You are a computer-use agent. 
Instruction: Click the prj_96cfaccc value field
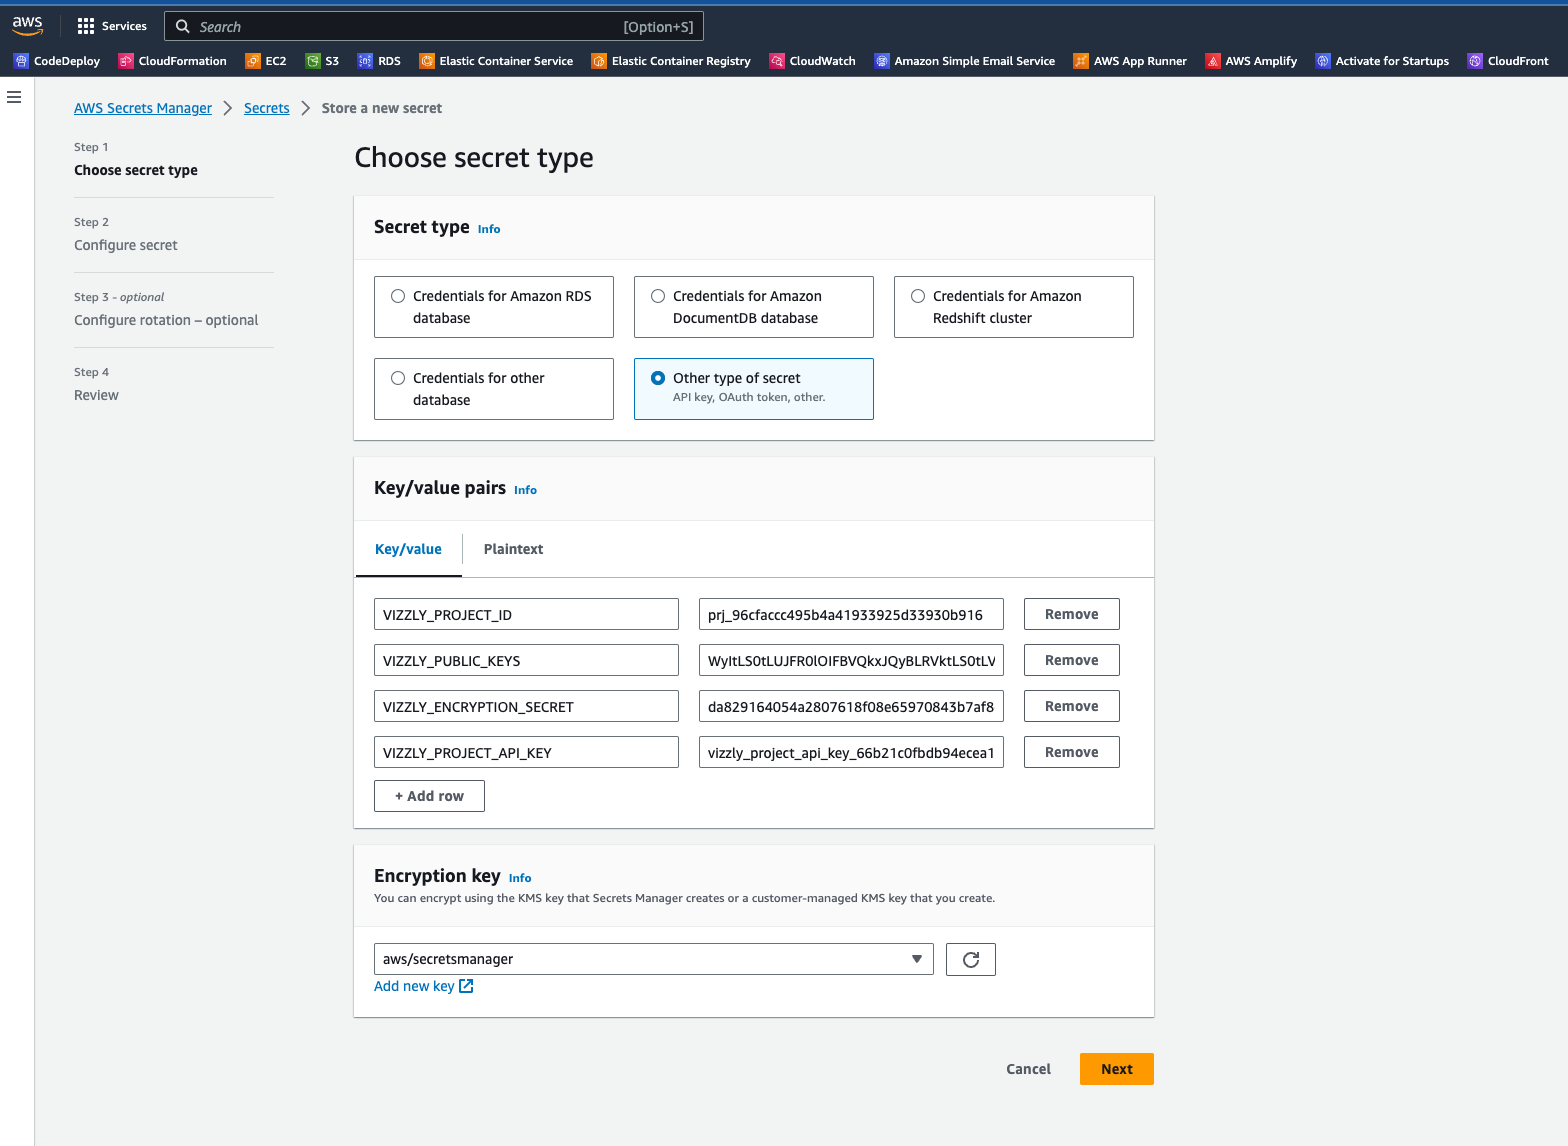tap(851, 614)
